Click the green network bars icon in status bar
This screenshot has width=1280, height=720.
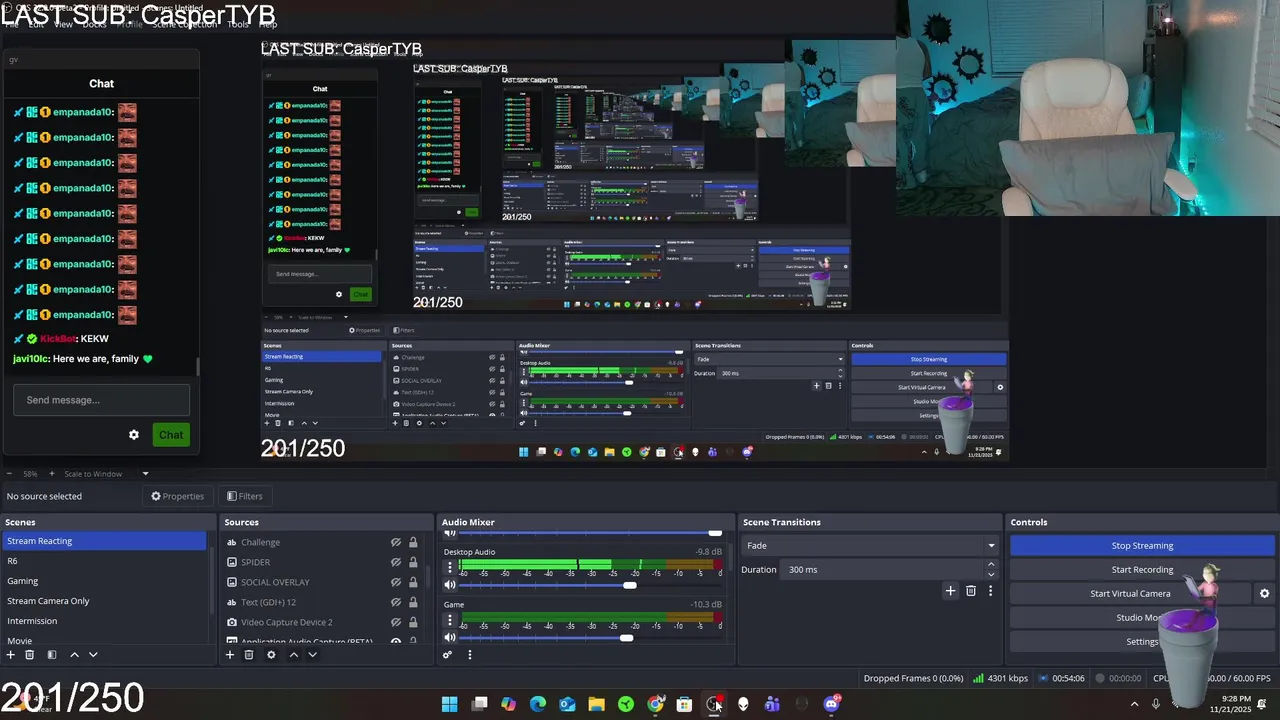978,678
